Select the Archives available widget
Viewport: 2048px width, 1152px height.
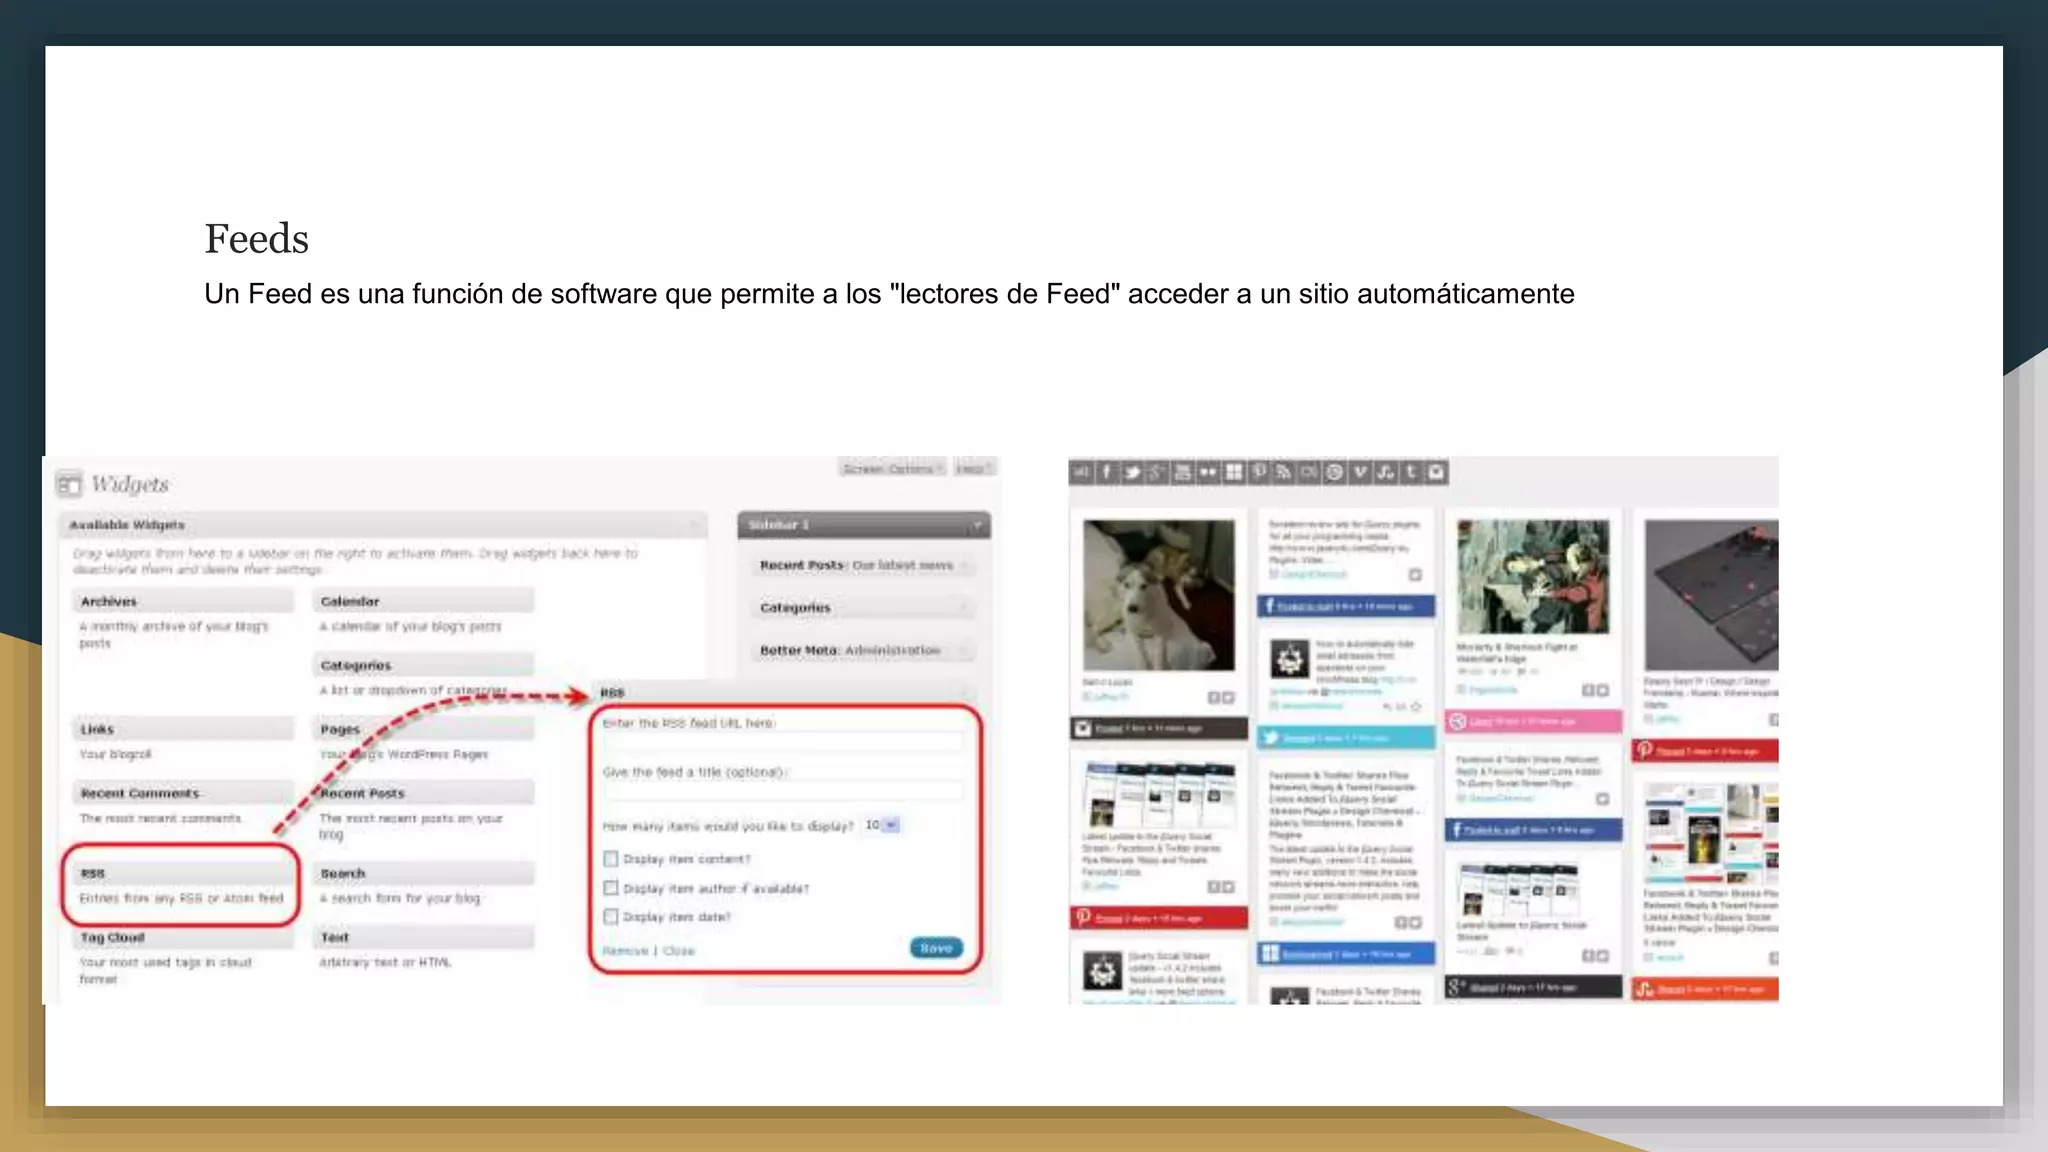[184, 601]
